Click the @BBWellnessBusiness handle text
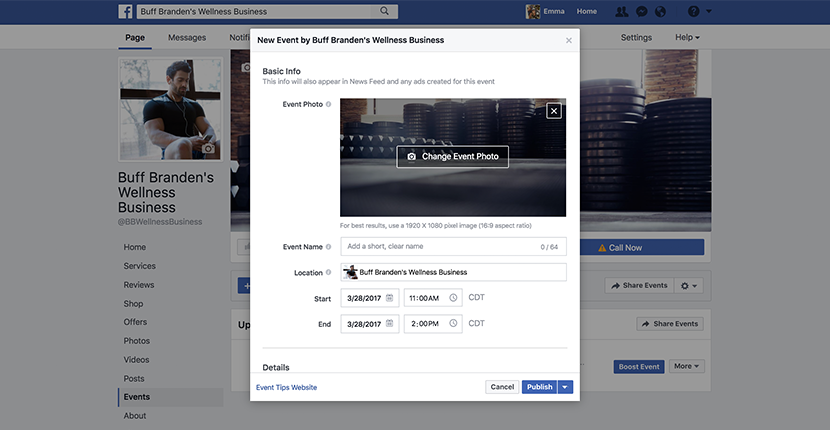 click(x=160, y=222)
